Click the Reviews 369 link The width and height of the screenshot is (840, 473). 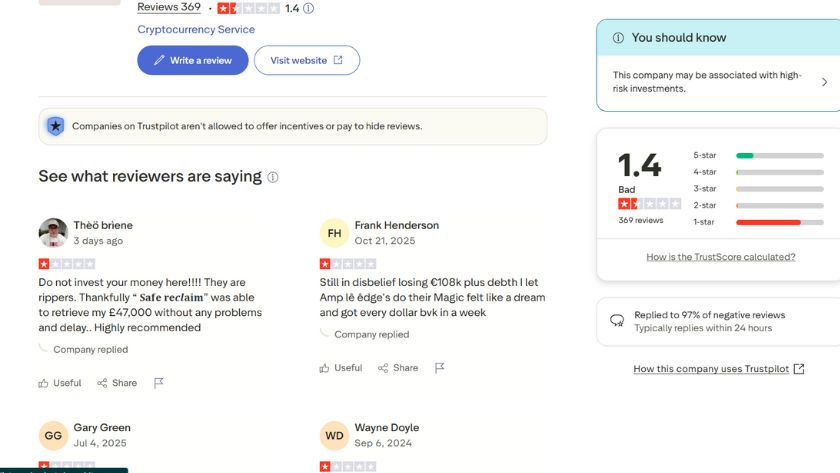pos(169,7)
